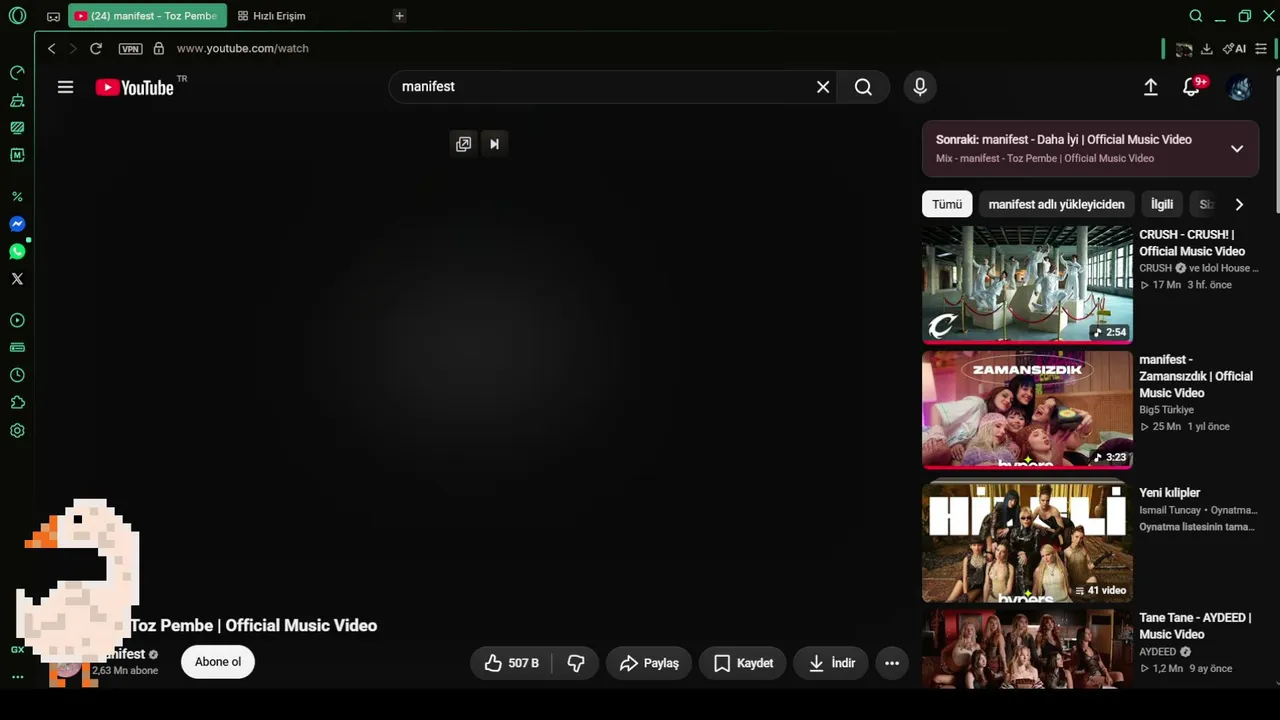The width and height of the screenshot is (1280, 720).
Task: Skip to next video icon above player
Action: [x=494, y=144]
